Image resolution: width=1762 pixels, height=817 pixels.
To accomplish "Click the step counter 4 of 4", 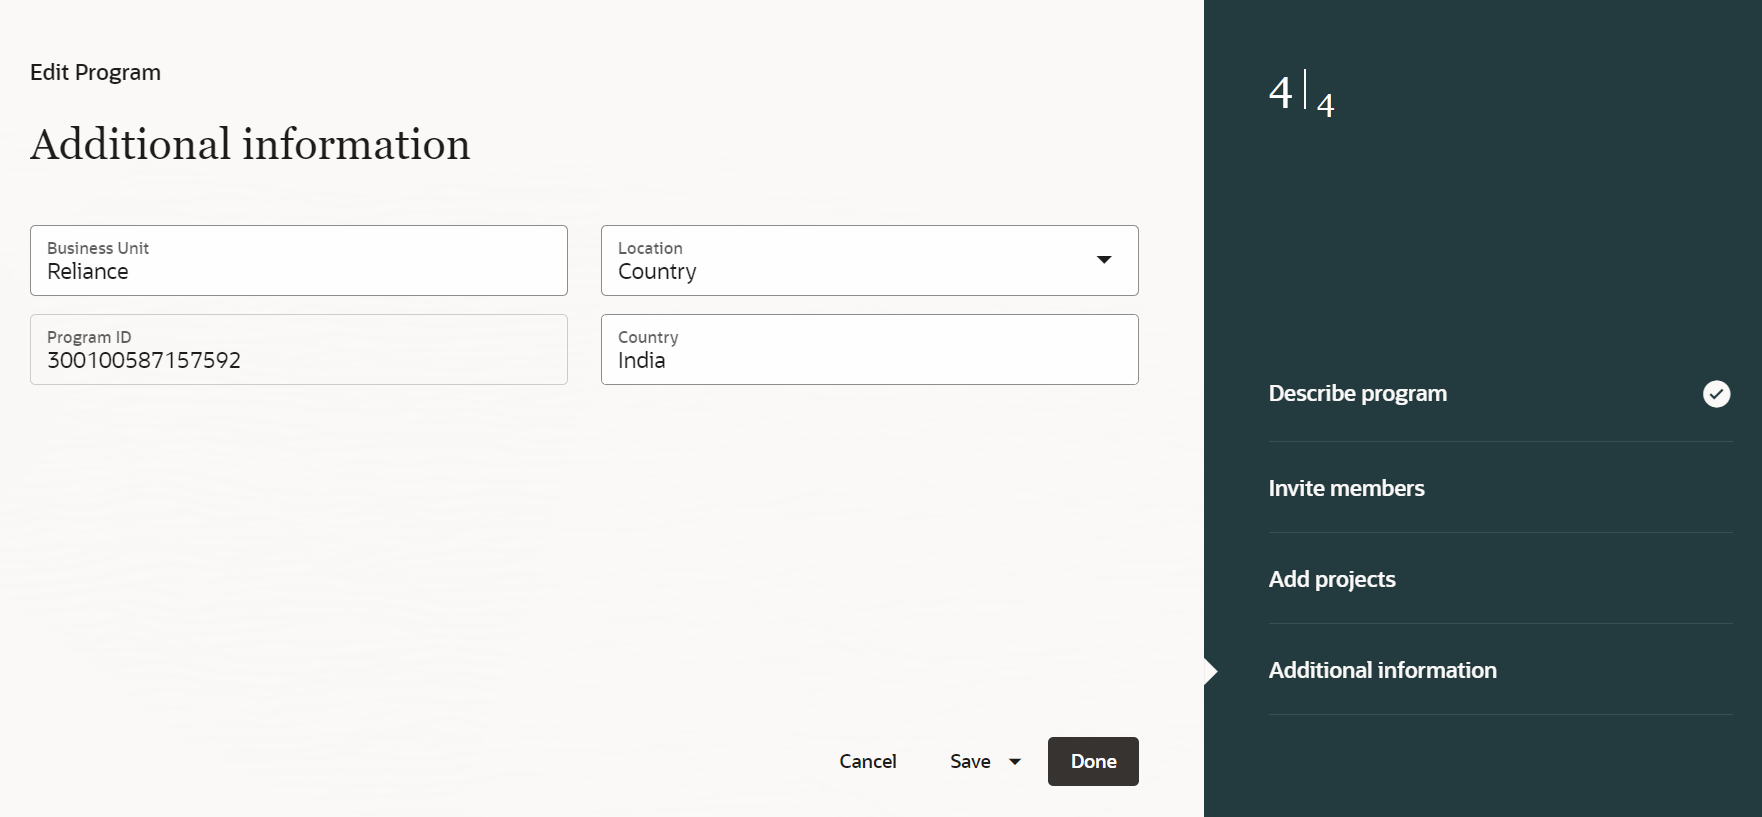I will 1301,95.
